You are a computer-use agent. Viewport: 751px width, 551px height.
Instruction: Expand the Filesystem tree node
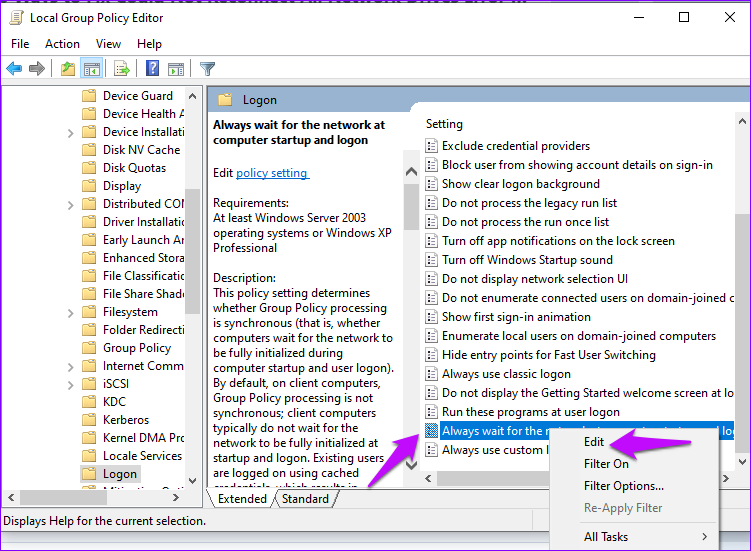coord(70,313)
